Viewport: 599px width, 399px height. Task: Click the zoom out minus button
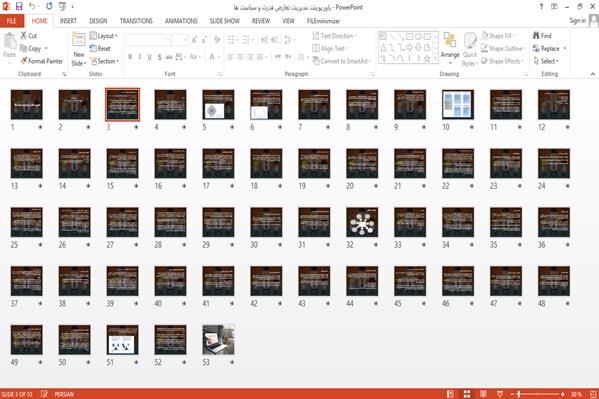point(512,394)
